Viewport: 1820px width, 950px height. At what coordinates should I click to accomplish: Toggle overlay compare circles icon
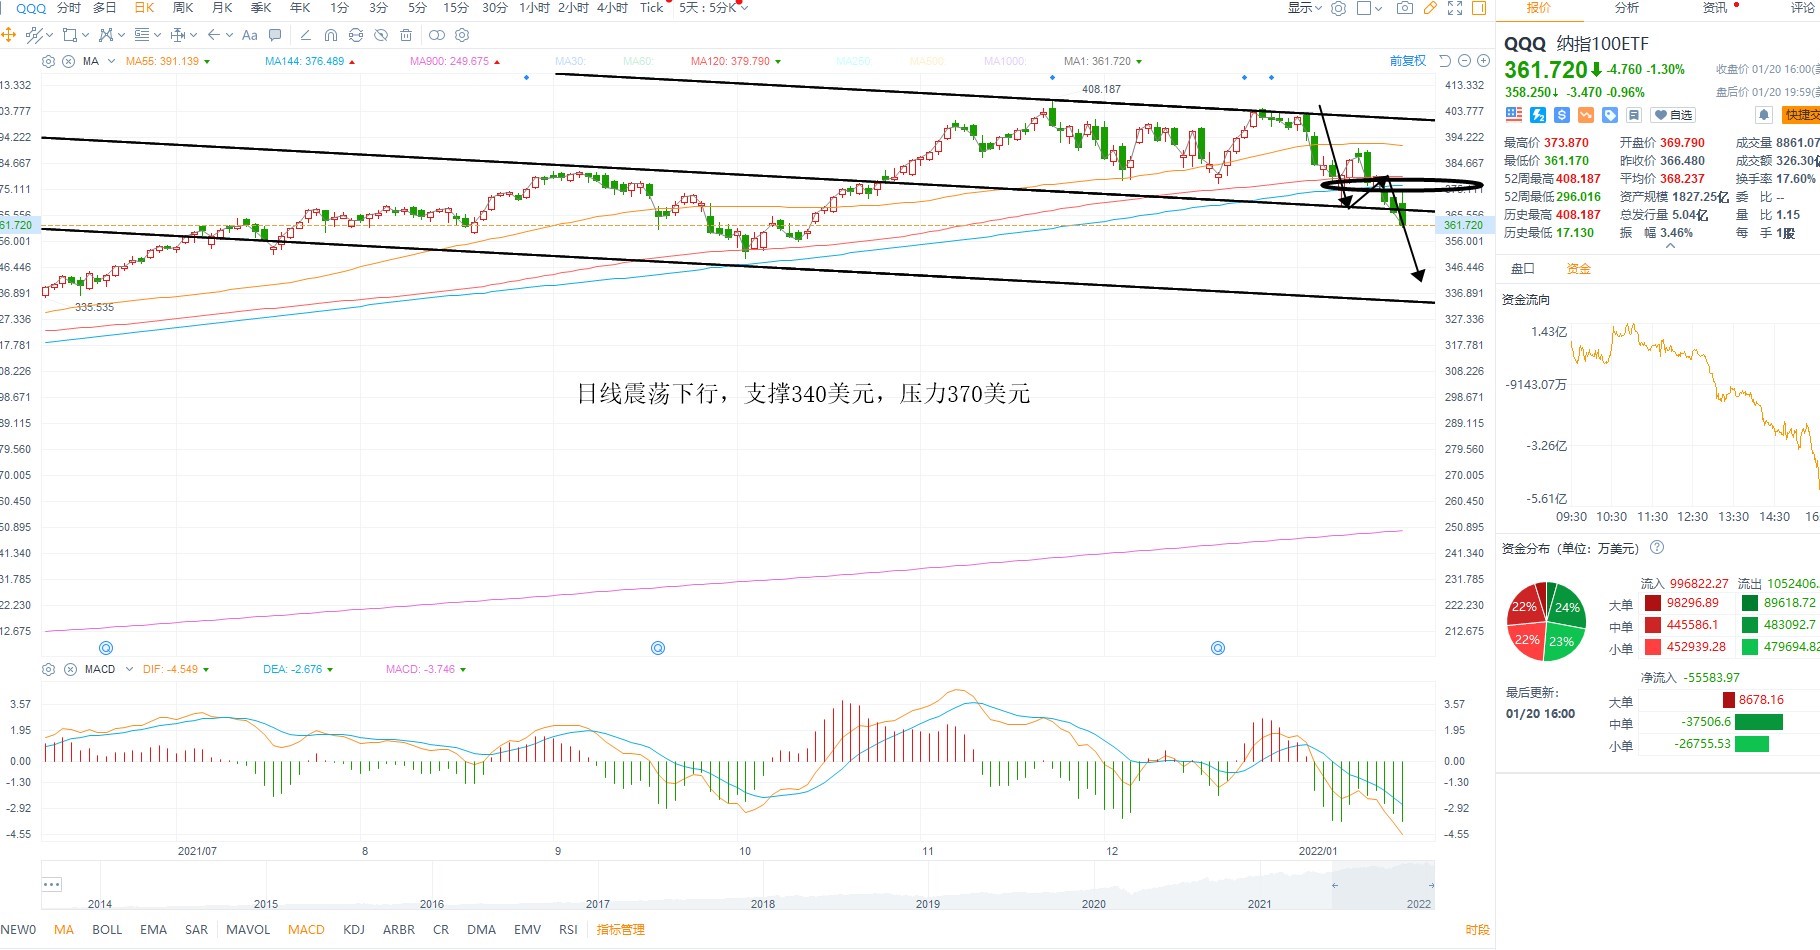click(437, 35)
